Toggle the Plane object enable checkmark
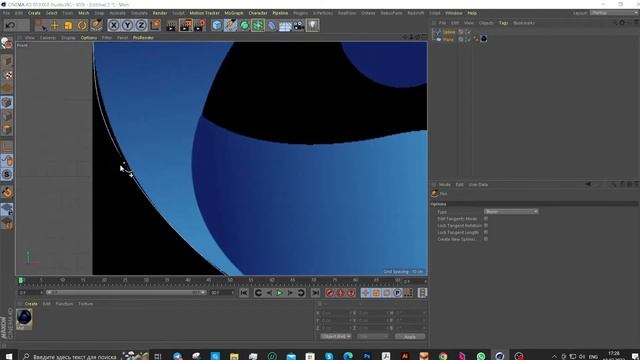640x360 pixels. tap(469, 39)
